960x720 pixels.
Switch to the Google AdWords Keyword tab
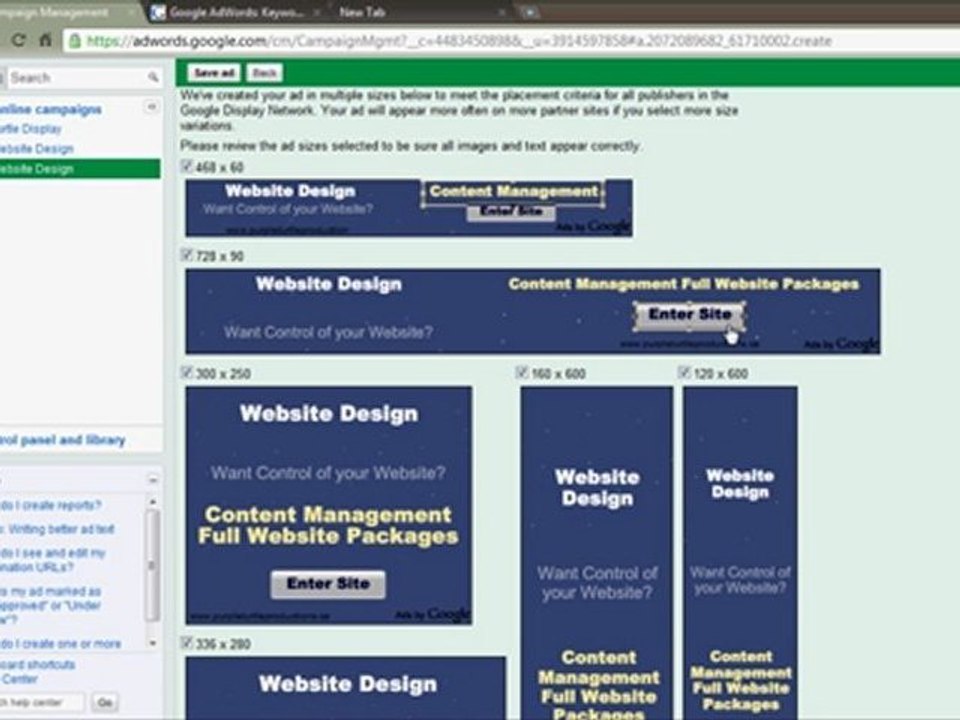(x=236, y=12)
